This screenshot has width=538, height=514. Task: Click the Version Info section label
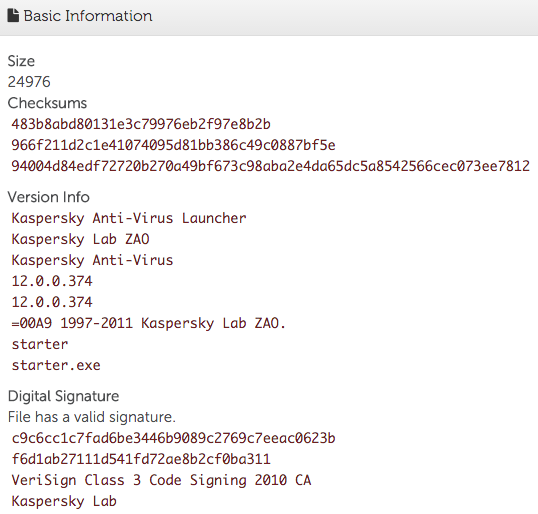(x=49, y=197)
